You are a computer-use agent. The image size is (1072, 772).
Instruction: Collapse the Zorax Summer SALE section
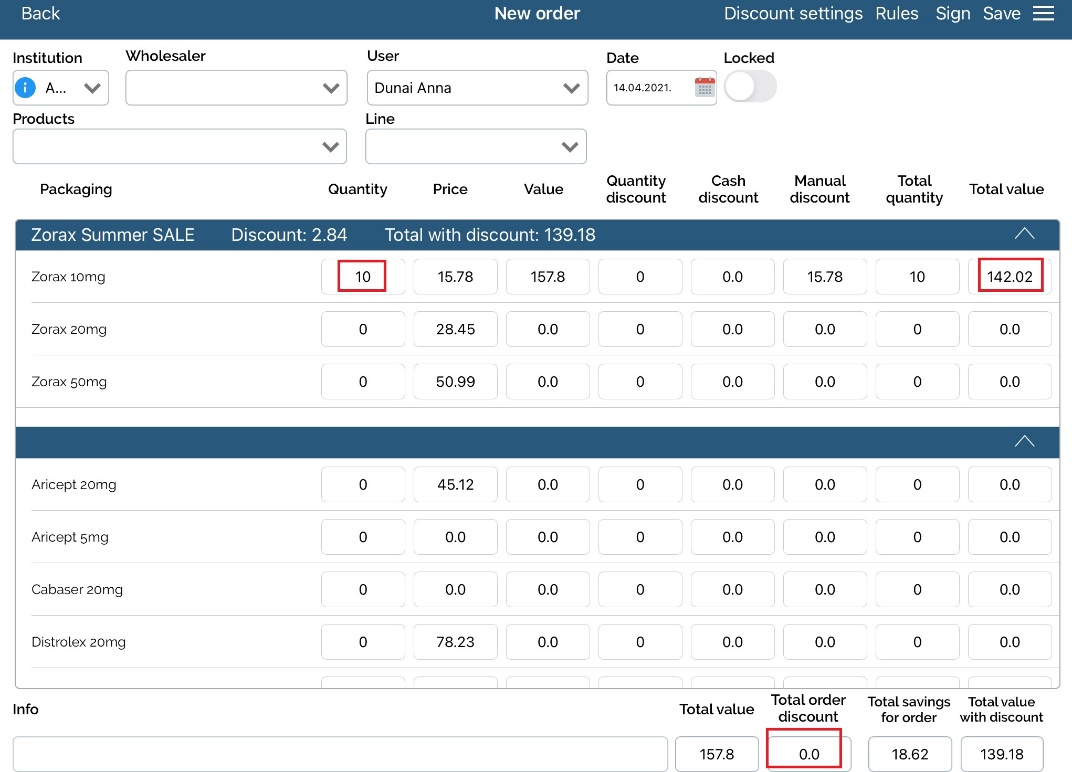1024,234
